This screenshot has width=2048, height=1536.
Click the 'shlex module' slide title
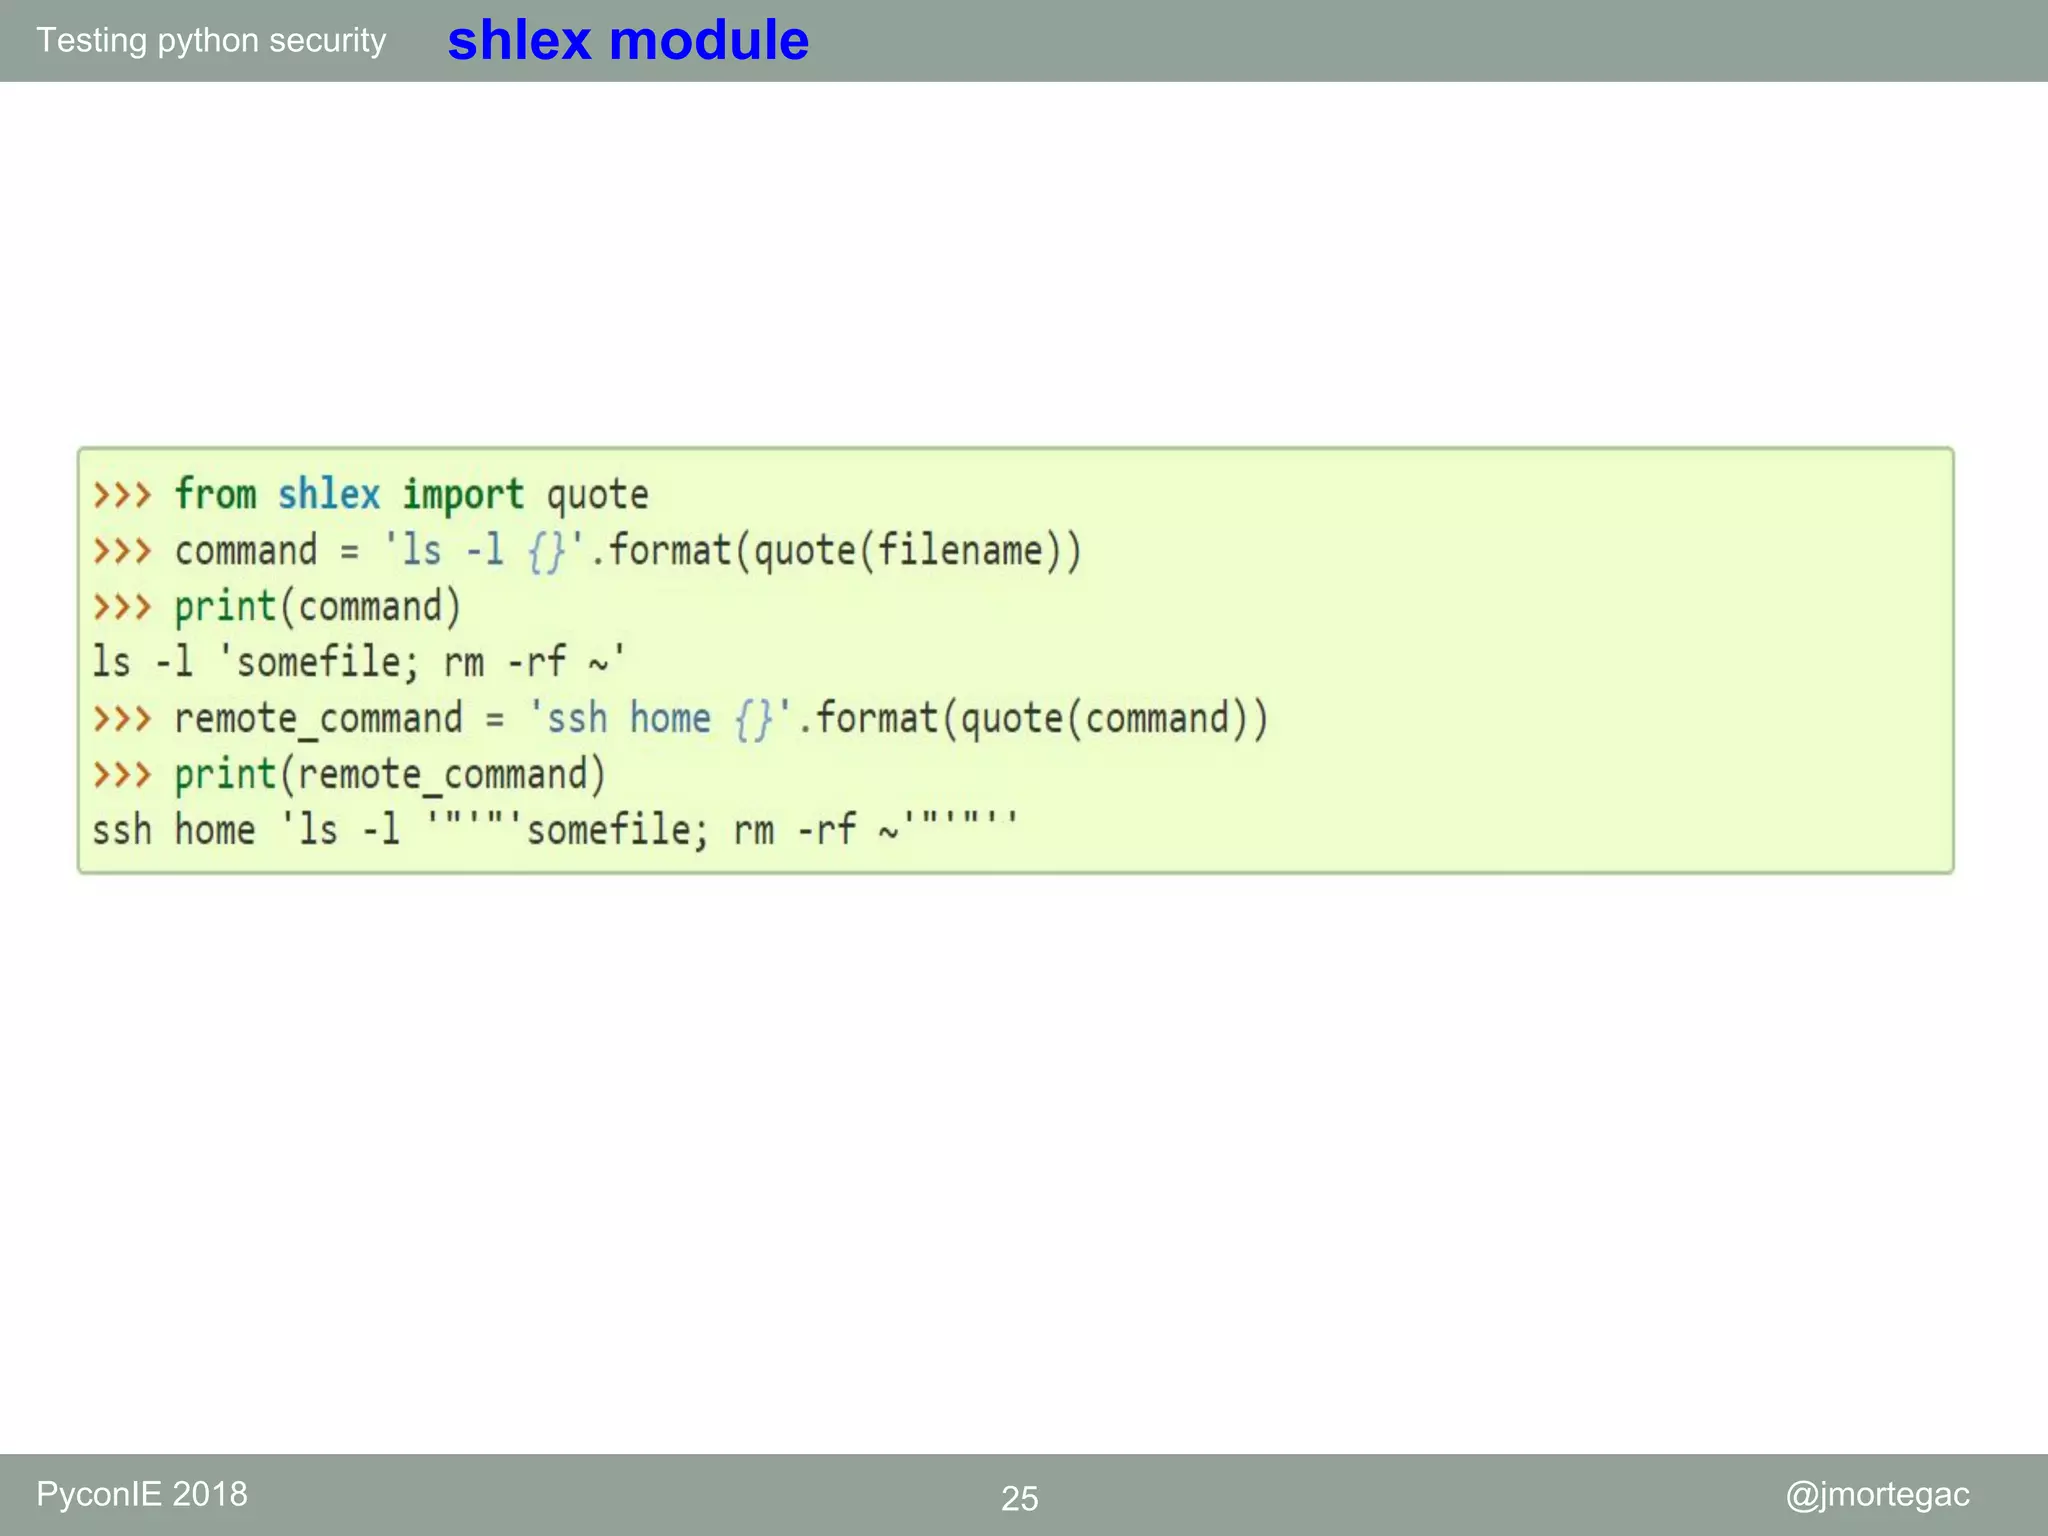pyautogui.click(x=628, y=41)
